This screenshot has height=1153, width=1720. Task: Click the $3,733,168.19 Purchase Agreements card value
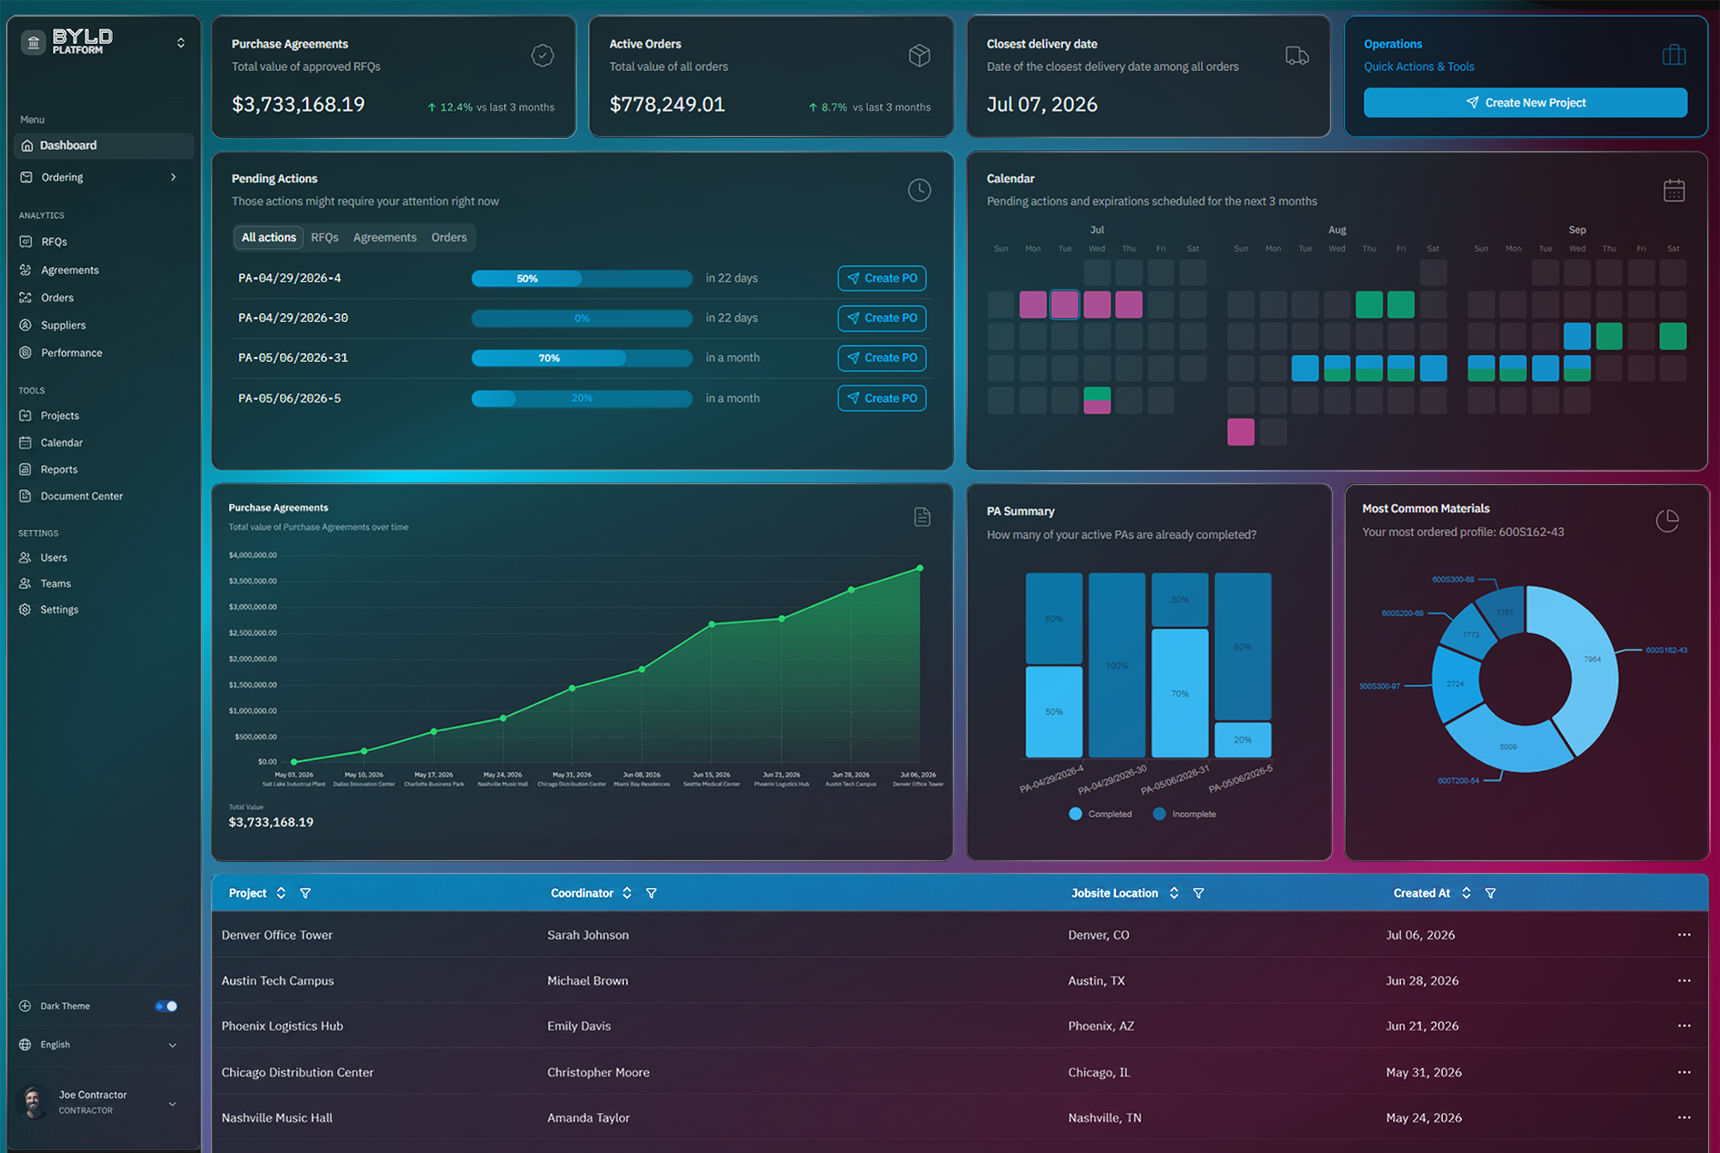[x=298, y=105]
